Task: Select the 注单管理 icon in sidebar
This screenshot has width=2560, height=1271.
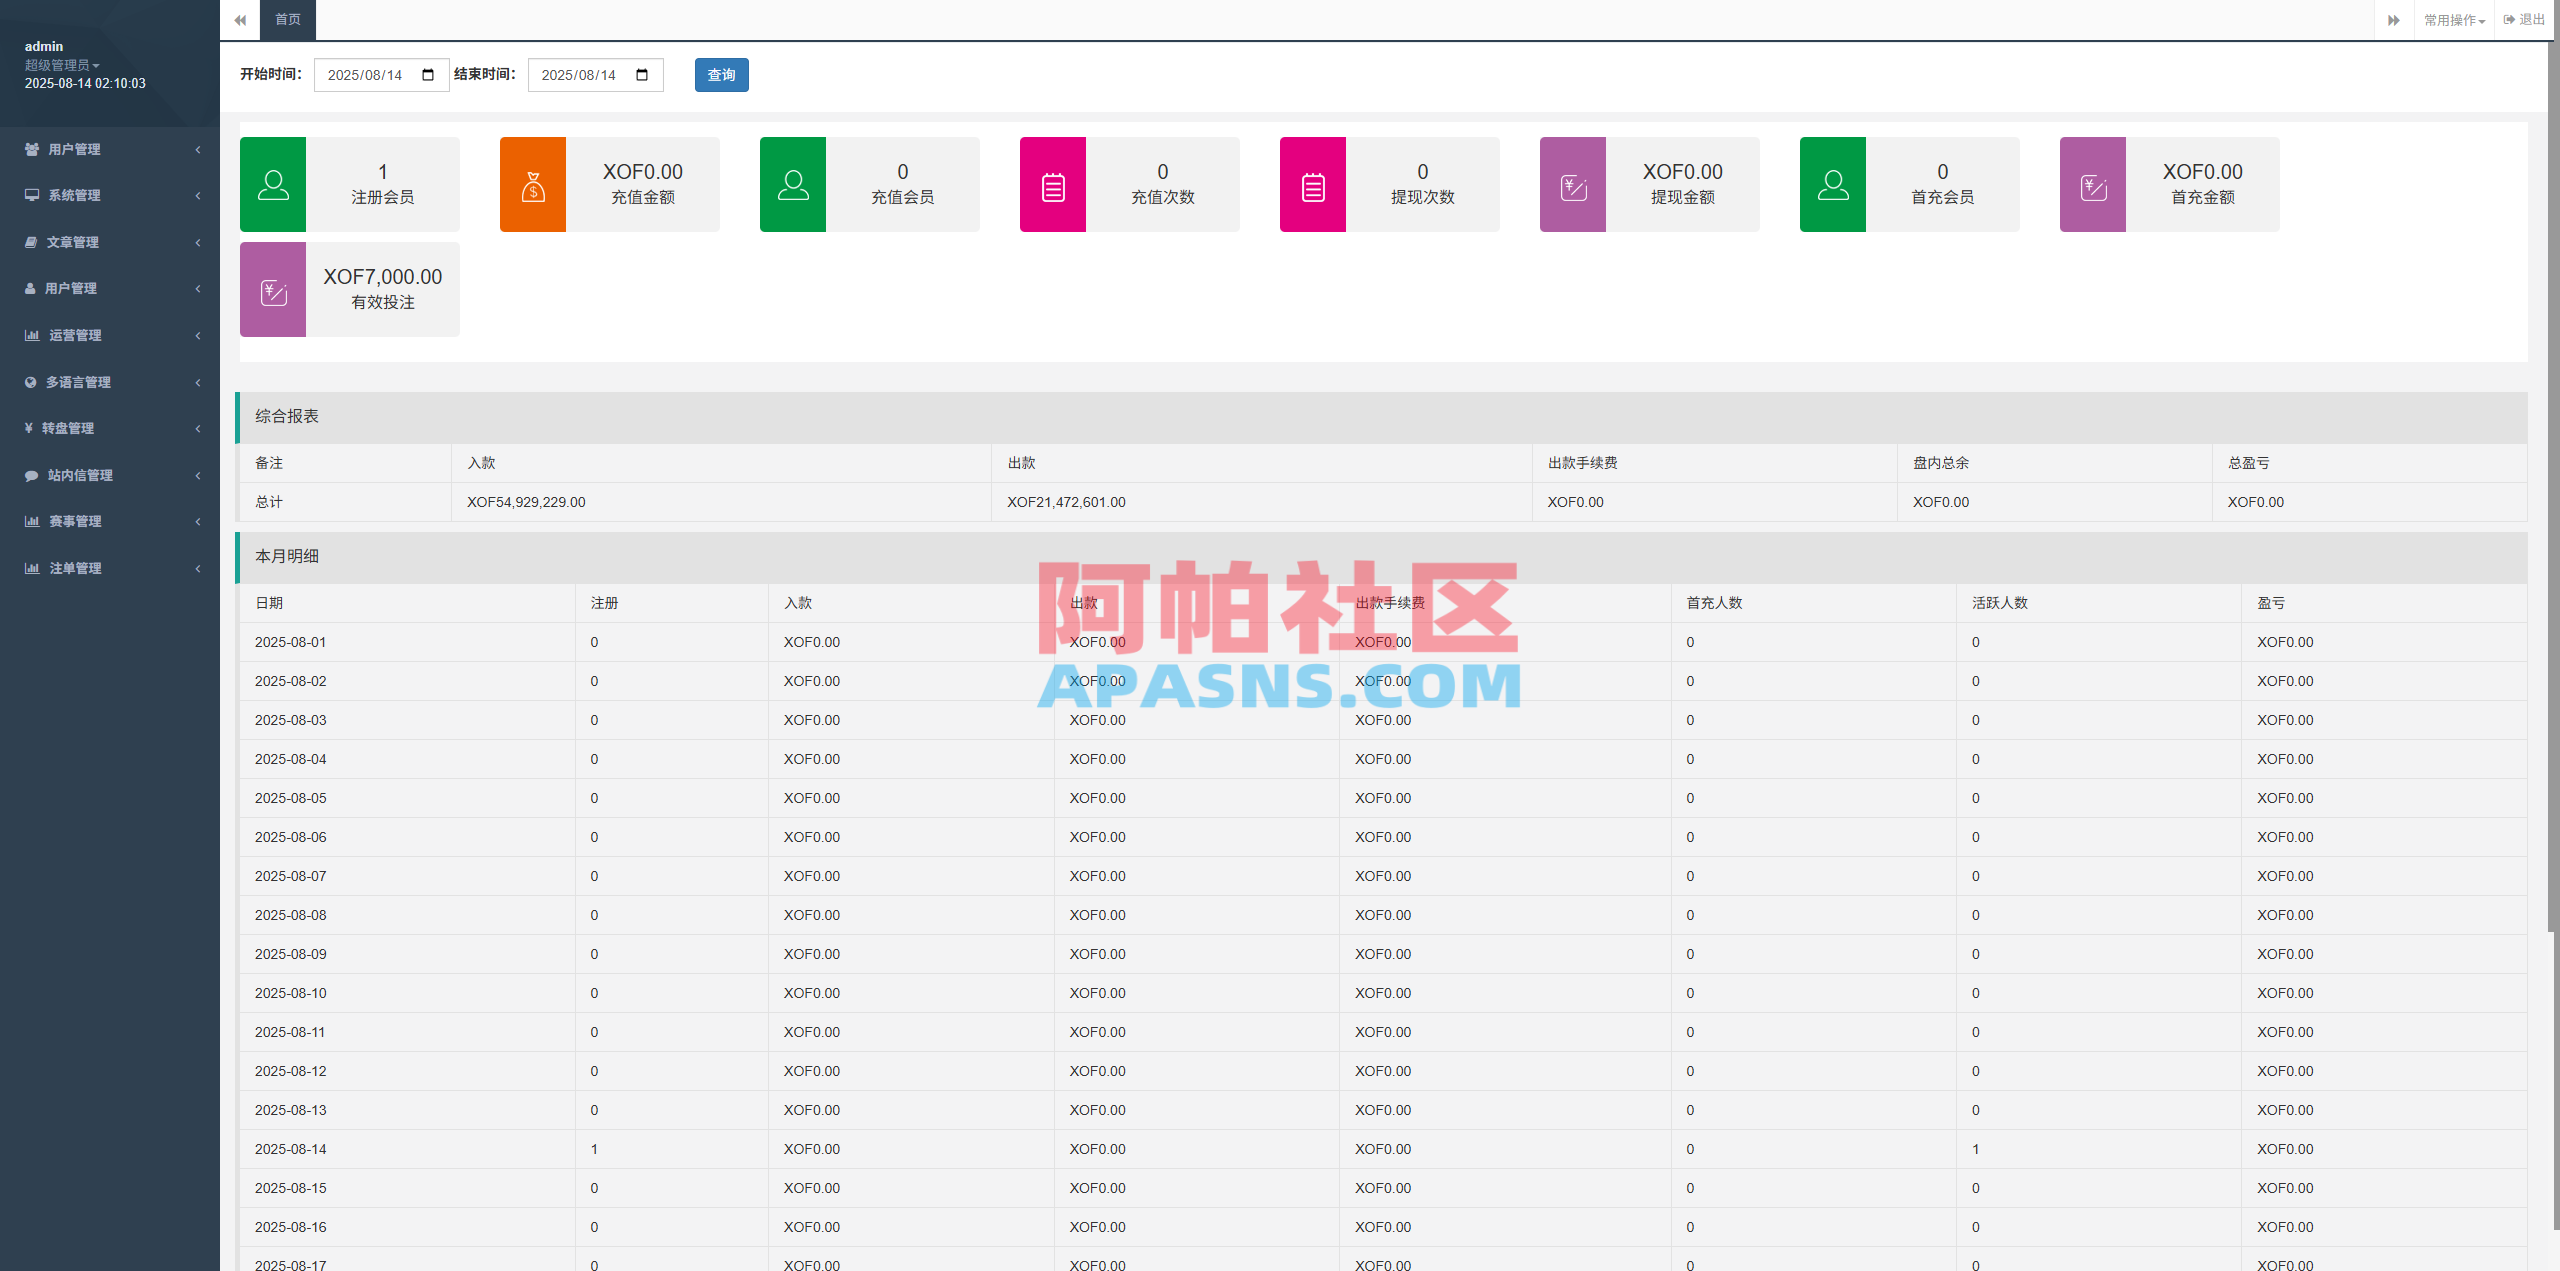Action: [x=30, y=567]
